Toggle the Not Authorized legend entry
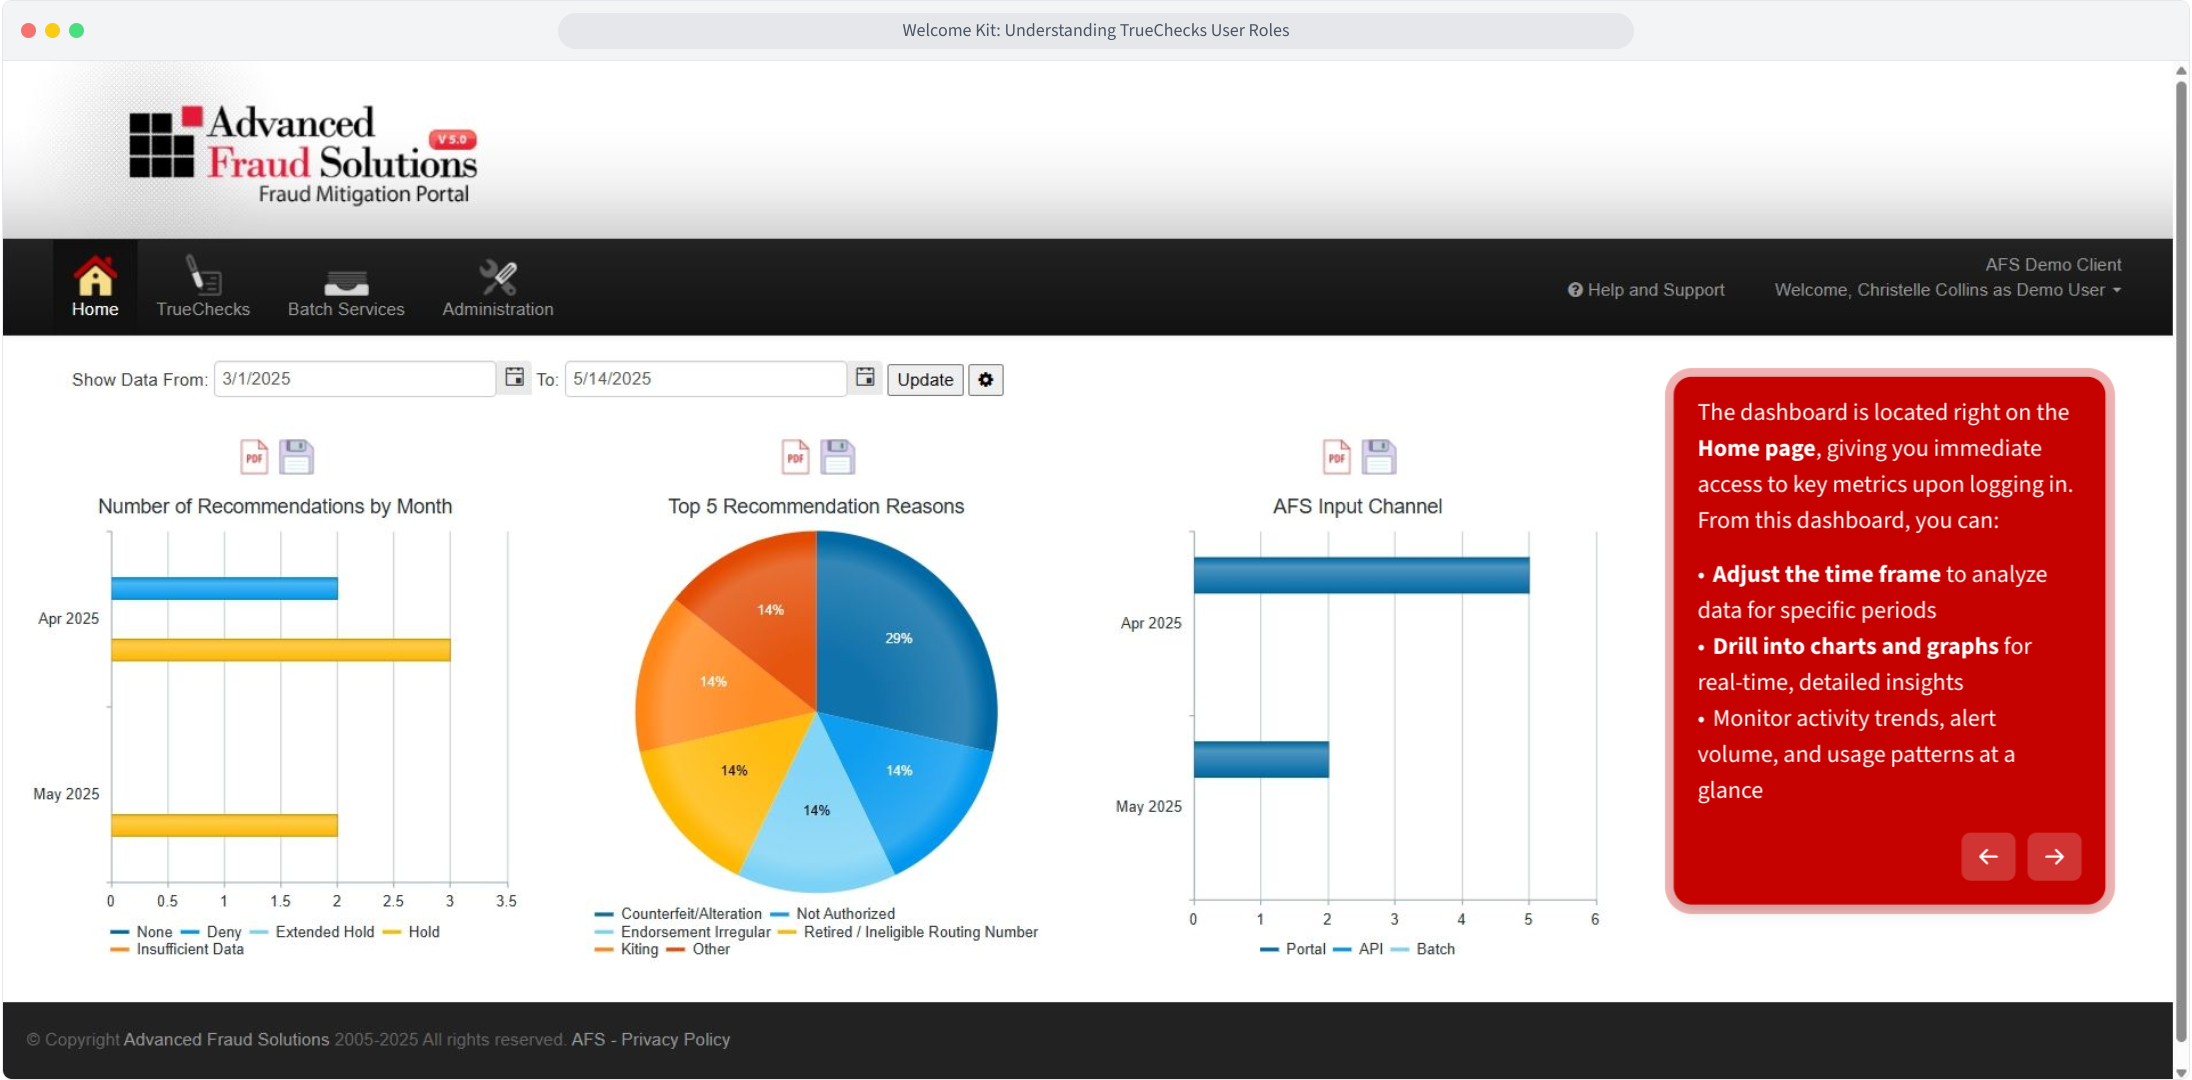Viewport: 2192px width, 1080px height. (x=833, y=914)
